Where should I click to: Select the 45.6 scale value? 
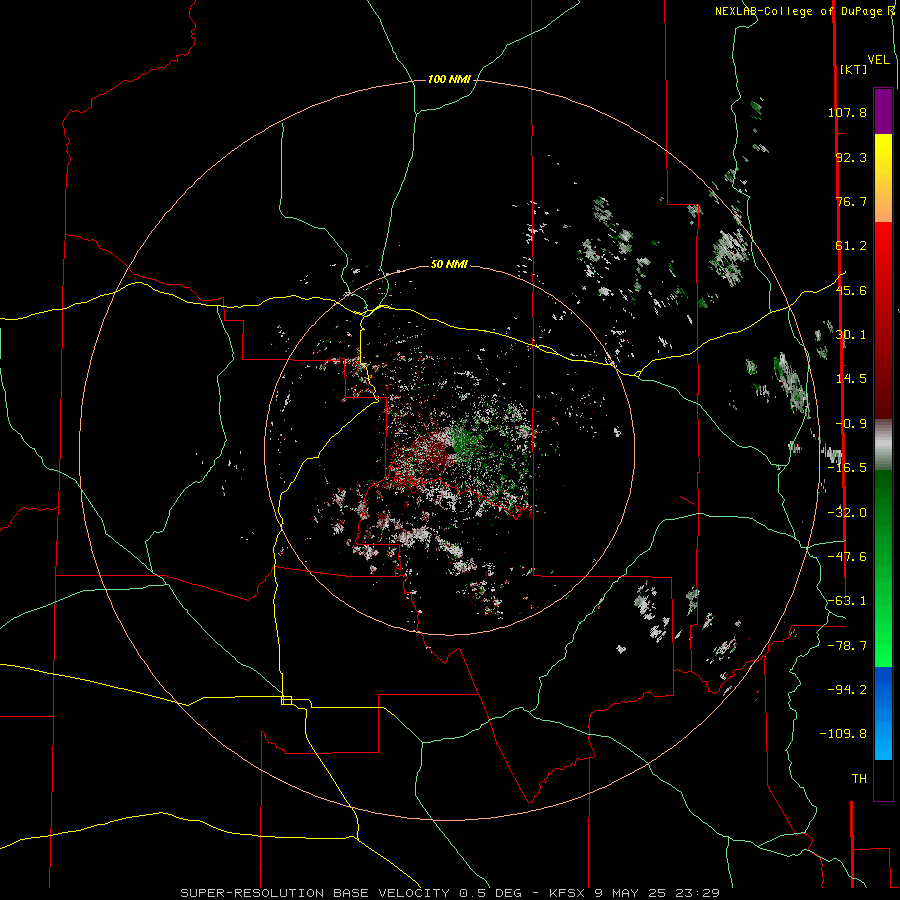coord(851,290)
